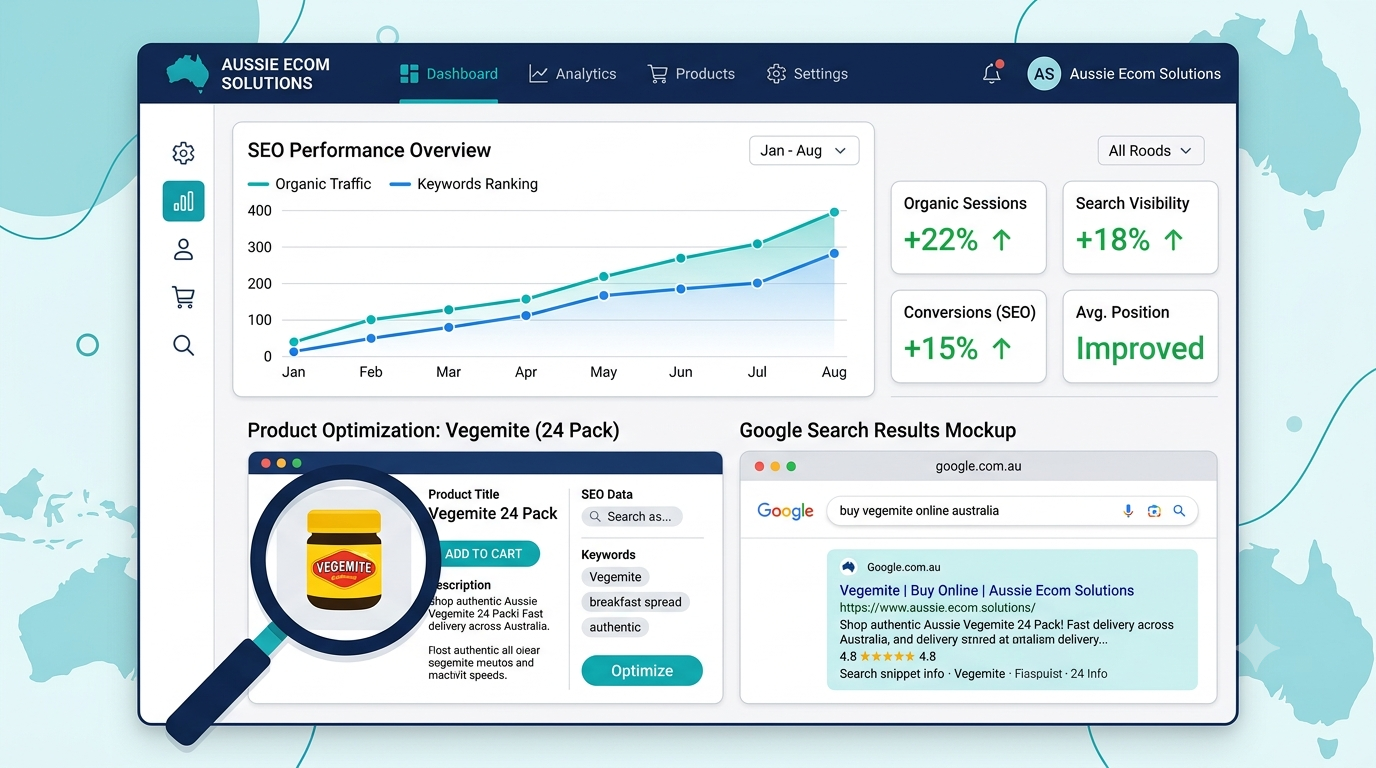The height and width of the screenshot is (768, 1376).
Task: Click the red dot in google.com.au window
Action: pos(759,466)
